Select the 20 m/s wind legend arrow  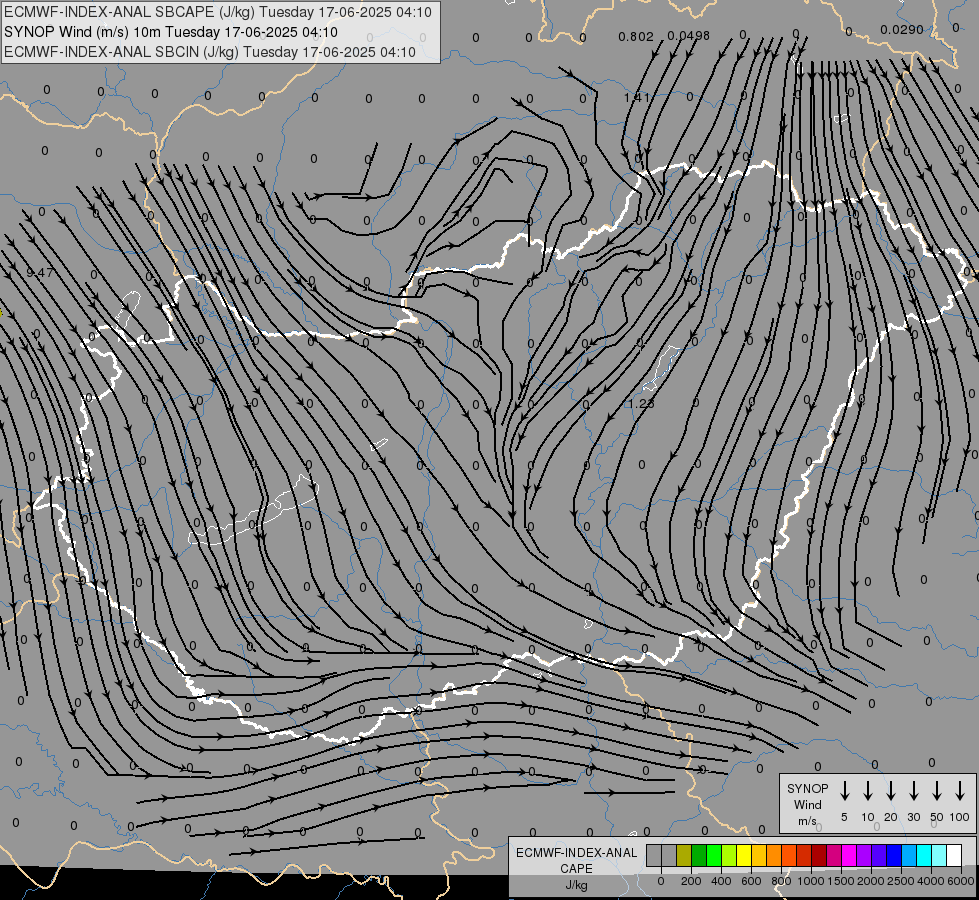click(x=890, y=790)
